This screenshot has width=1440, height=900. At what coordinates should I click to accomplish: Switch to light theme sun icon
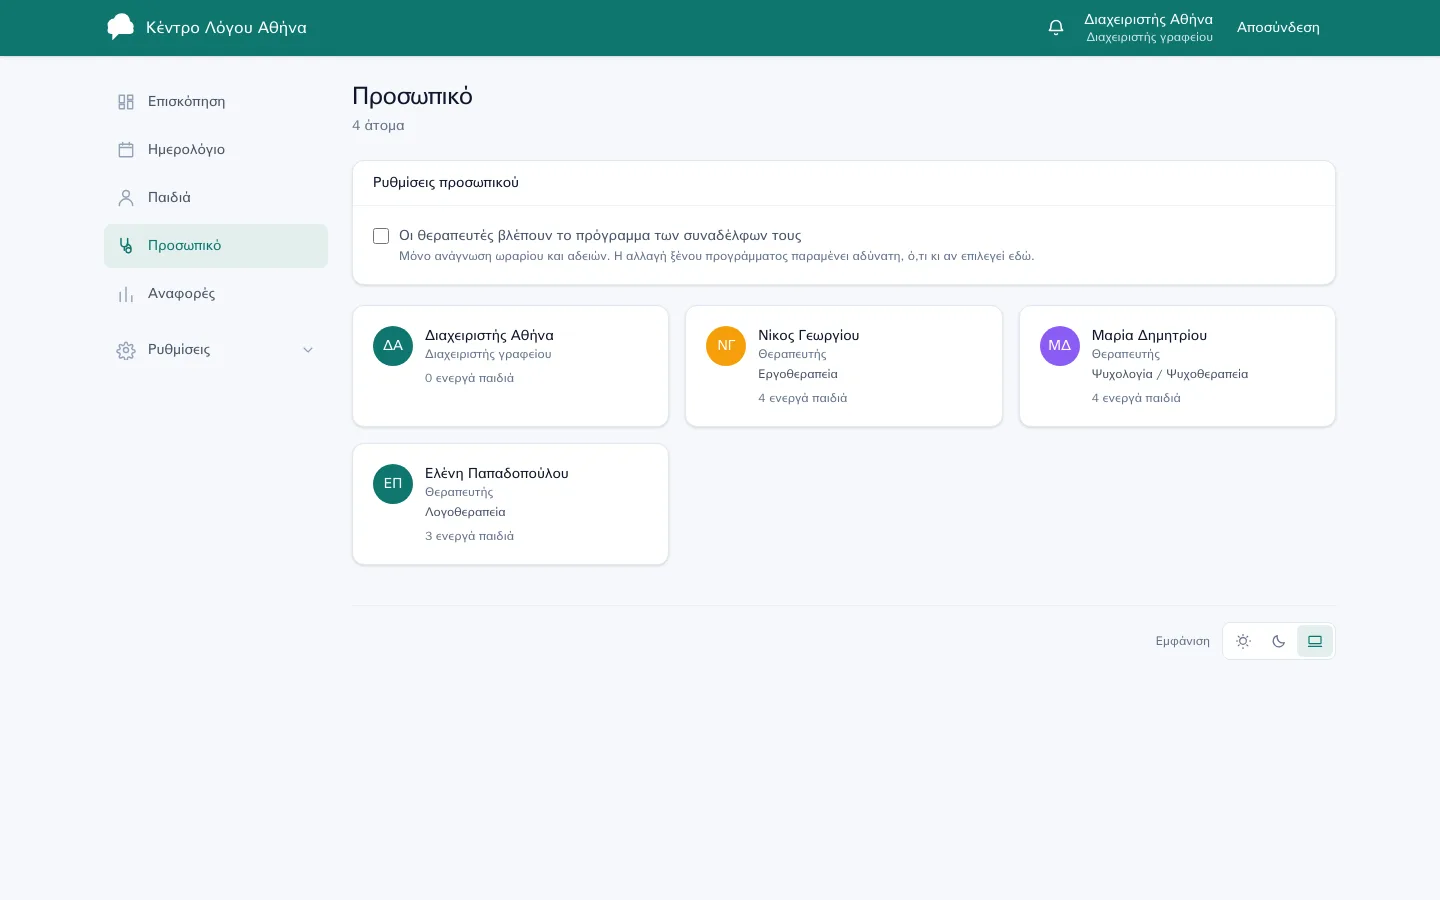click(x=1243, y=641)
